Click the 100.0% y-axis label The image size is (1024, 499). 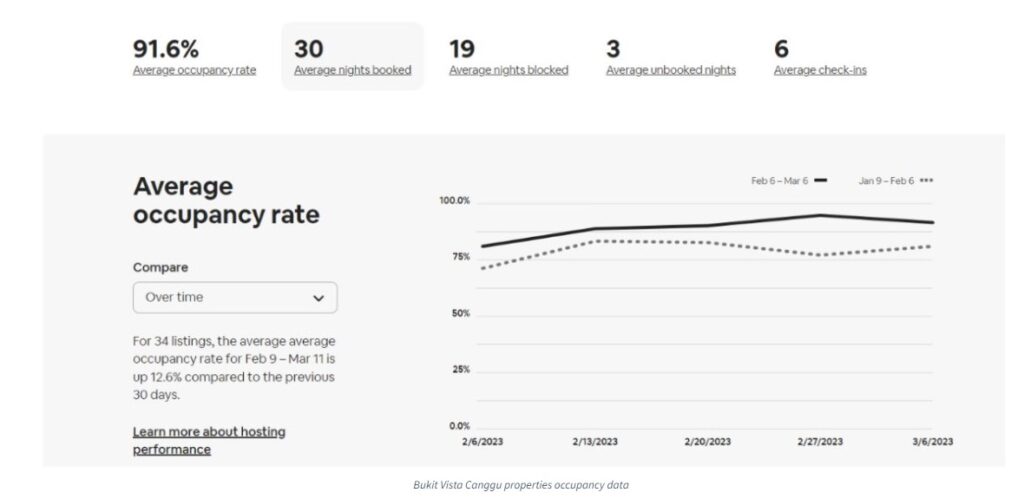coord(454,201)
